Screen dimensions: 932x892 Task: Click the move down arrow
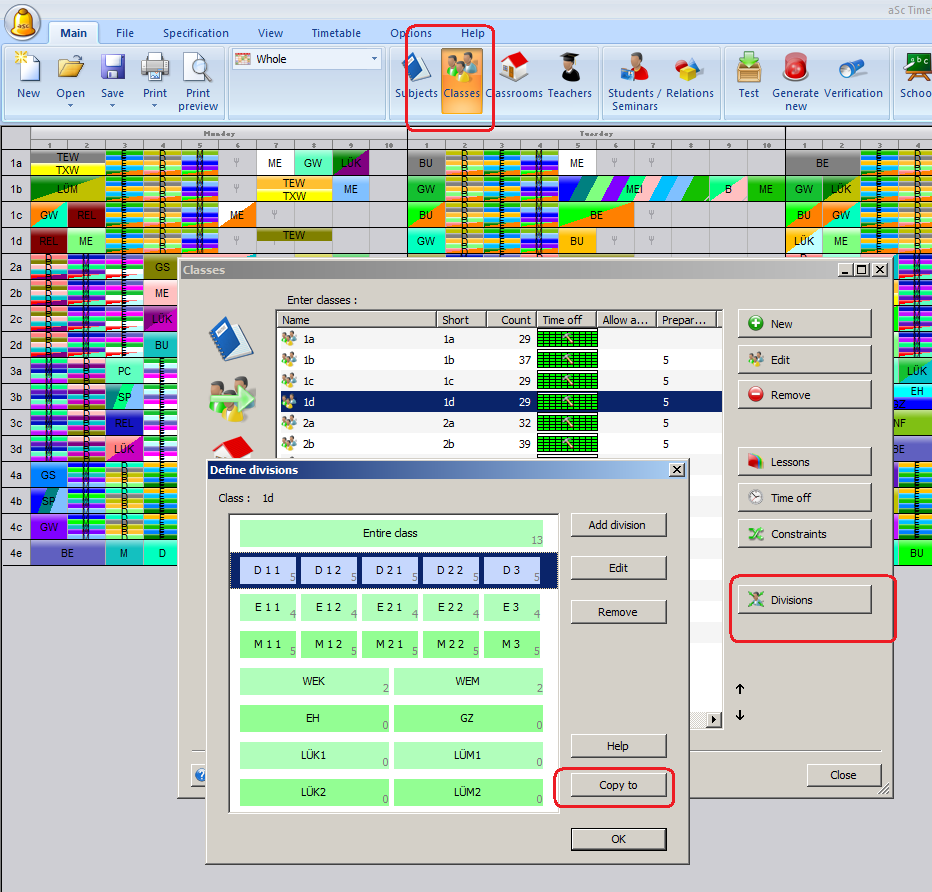click(740, 715)
